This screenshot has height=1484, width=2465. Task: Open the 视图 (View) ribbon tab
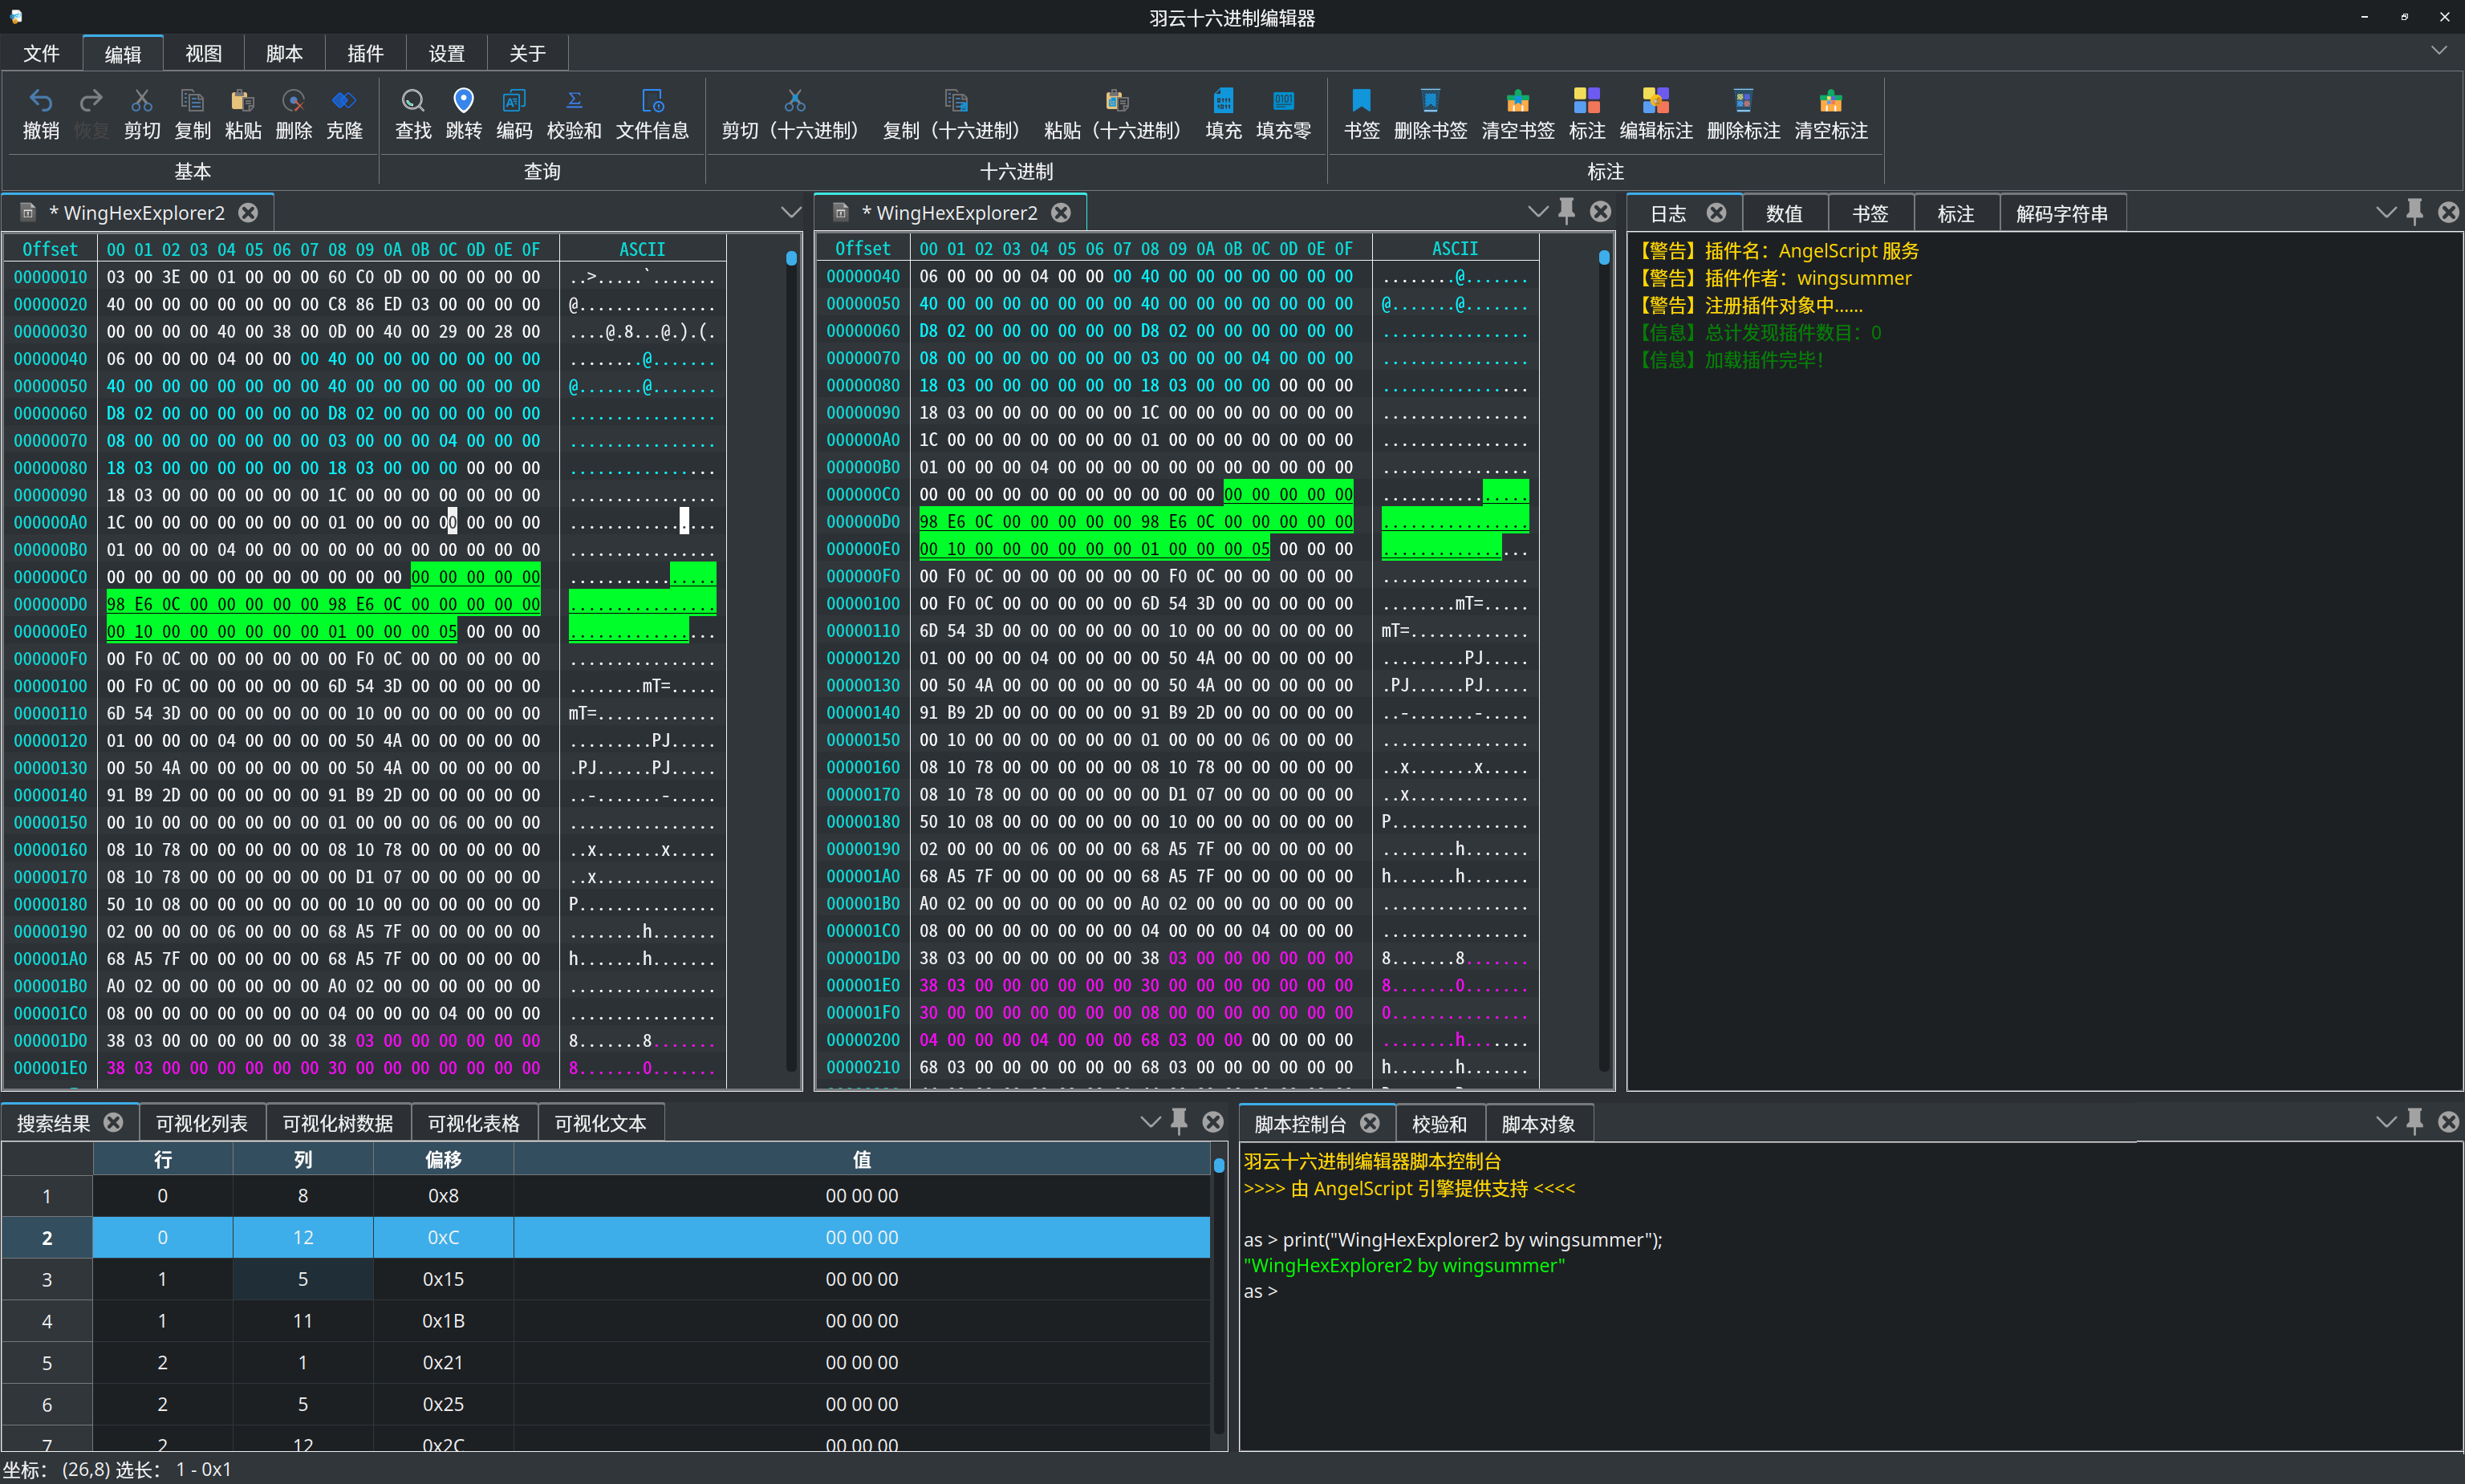coord(203,53)
